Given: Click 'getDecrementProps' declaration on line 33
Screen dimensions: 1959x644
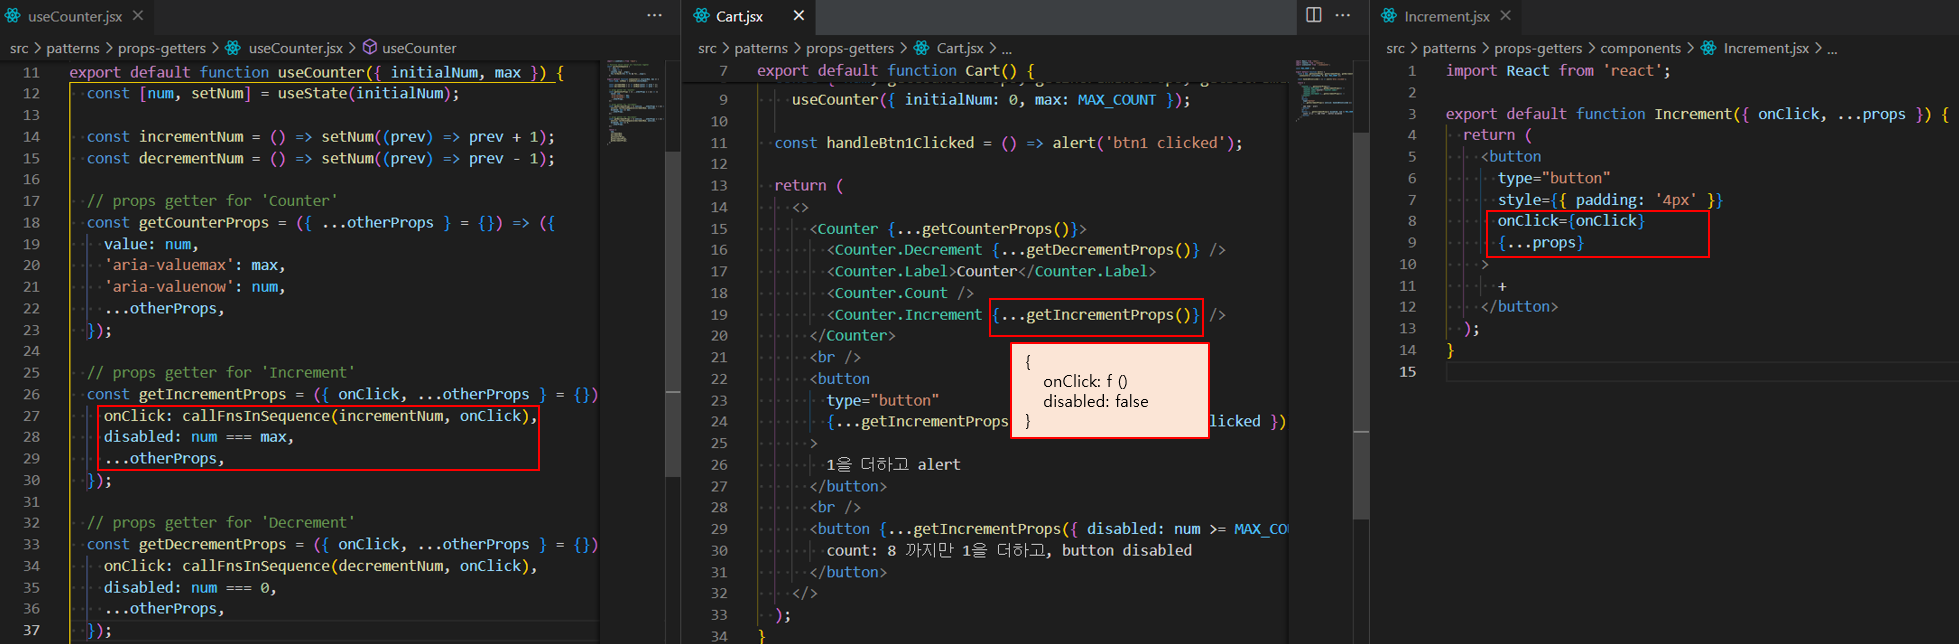Looking at the screenshot, I should pos(212,544).
